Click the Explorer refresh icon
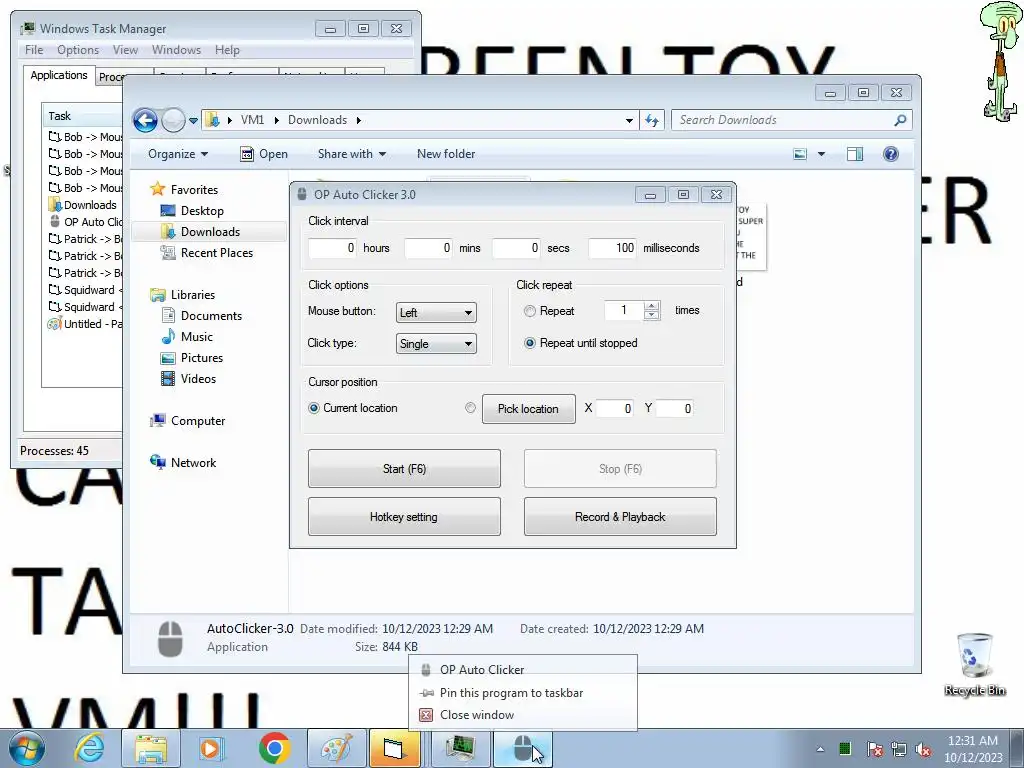This screenshot has height=768, width=1024. click(652, 120)
